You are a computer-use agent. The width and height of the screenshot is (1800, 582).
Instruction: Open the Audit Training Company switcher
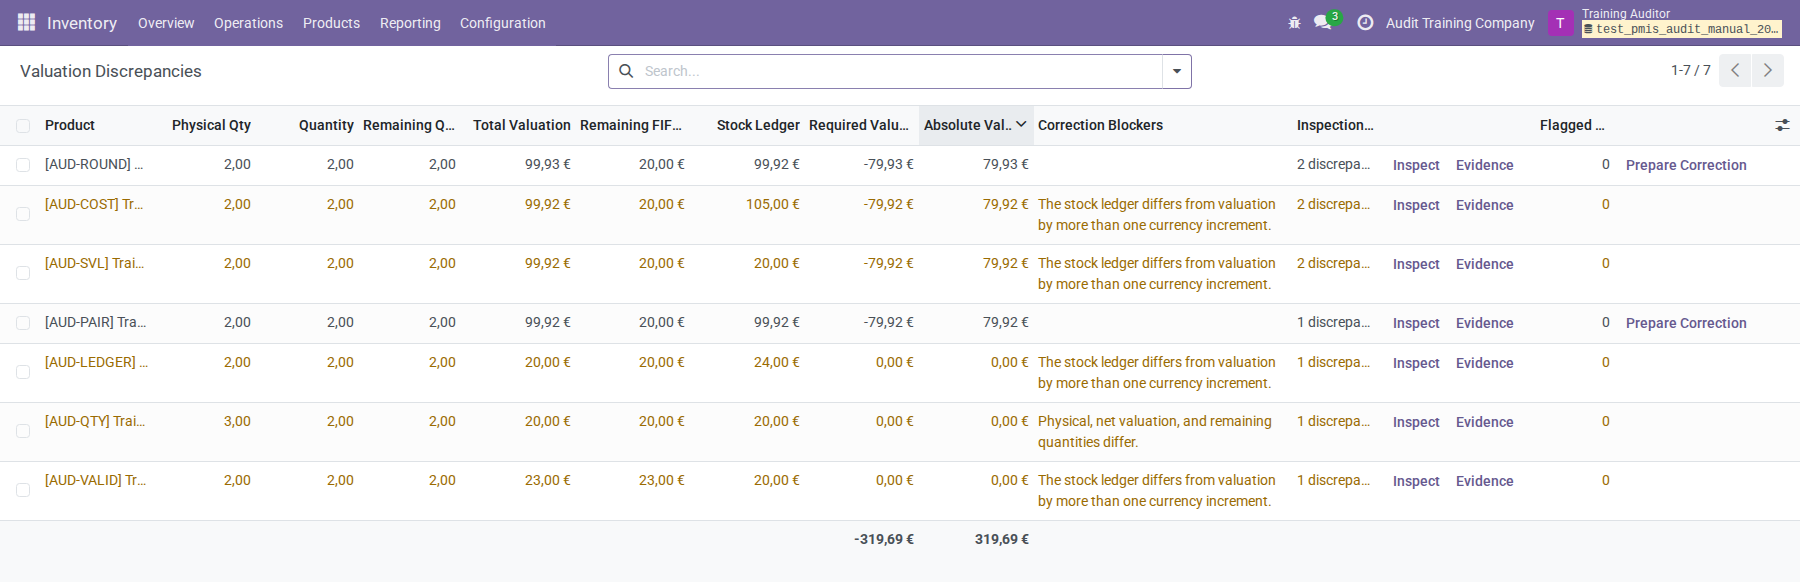(1460, 23)
